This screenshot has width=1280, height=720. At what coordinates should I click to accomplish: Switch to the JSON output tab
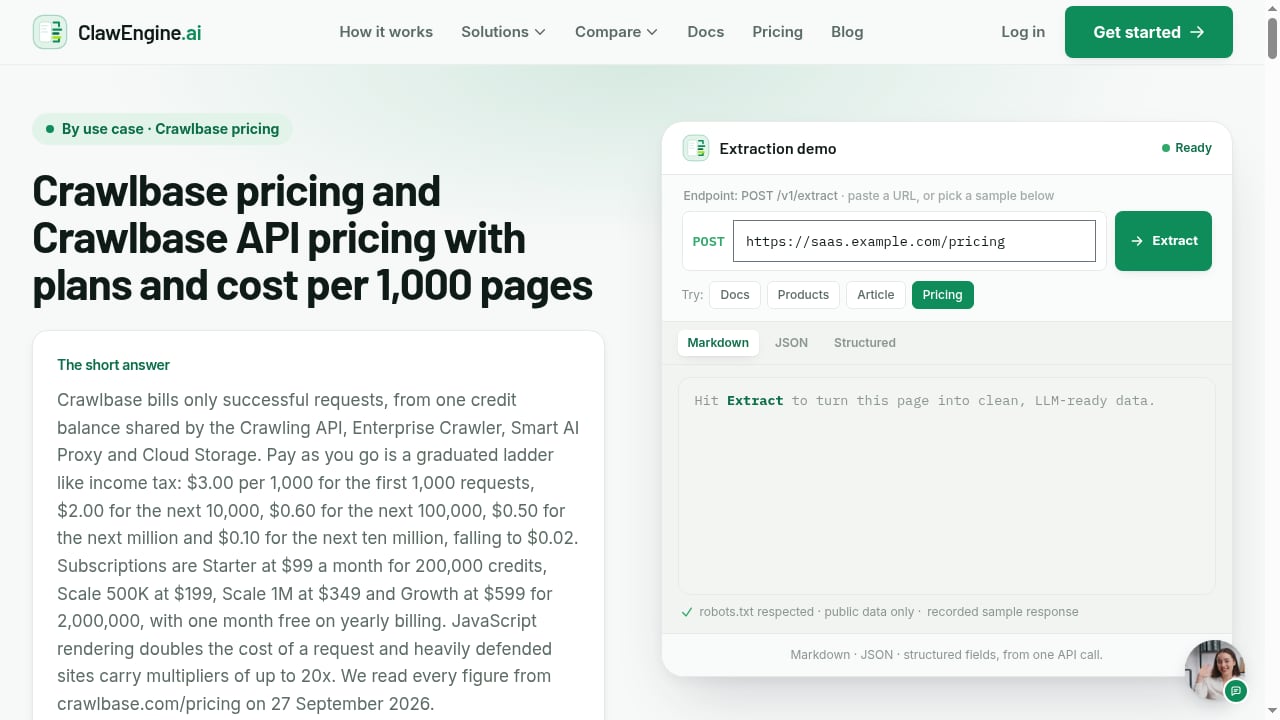click(x=791, y=343)
